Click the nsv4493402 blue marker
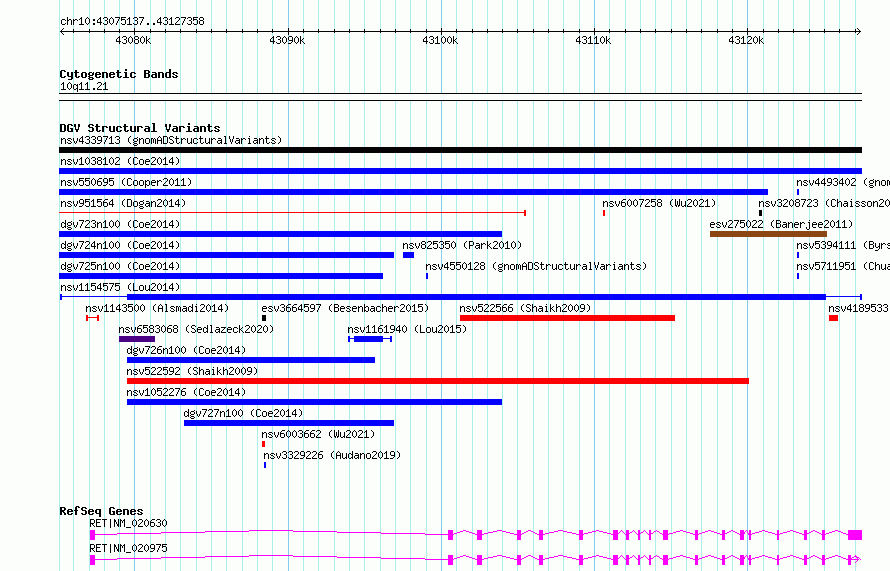Screen dimensions: 890x571 coord(798,192)
